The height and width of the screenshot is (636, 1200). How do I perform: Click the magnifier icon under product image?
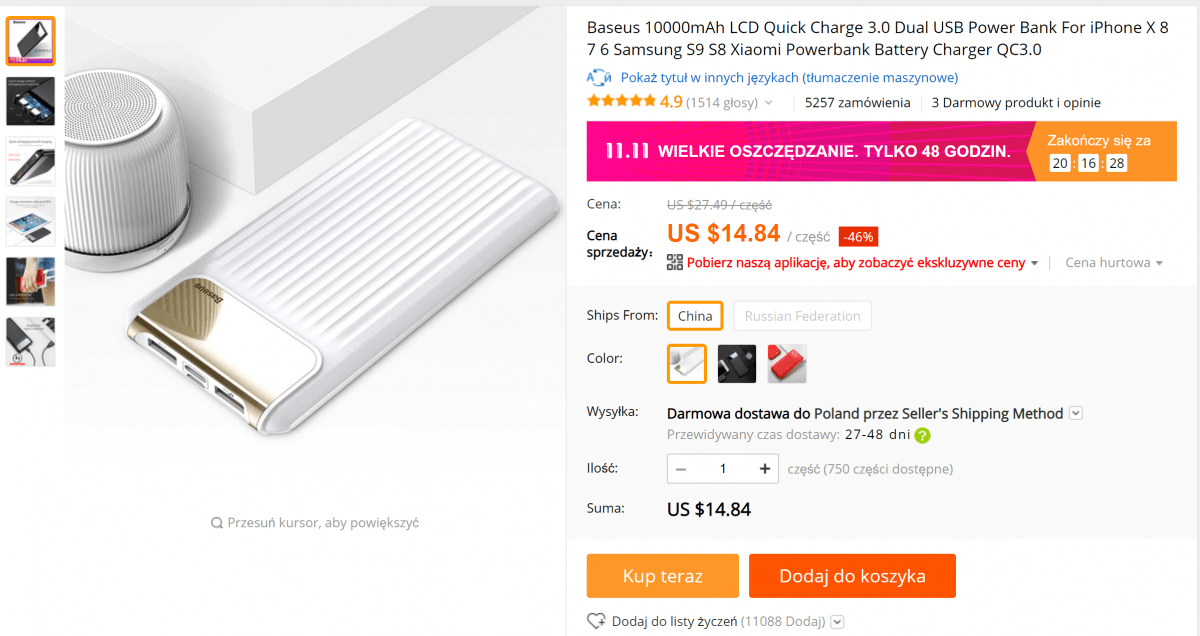(216, 523)
